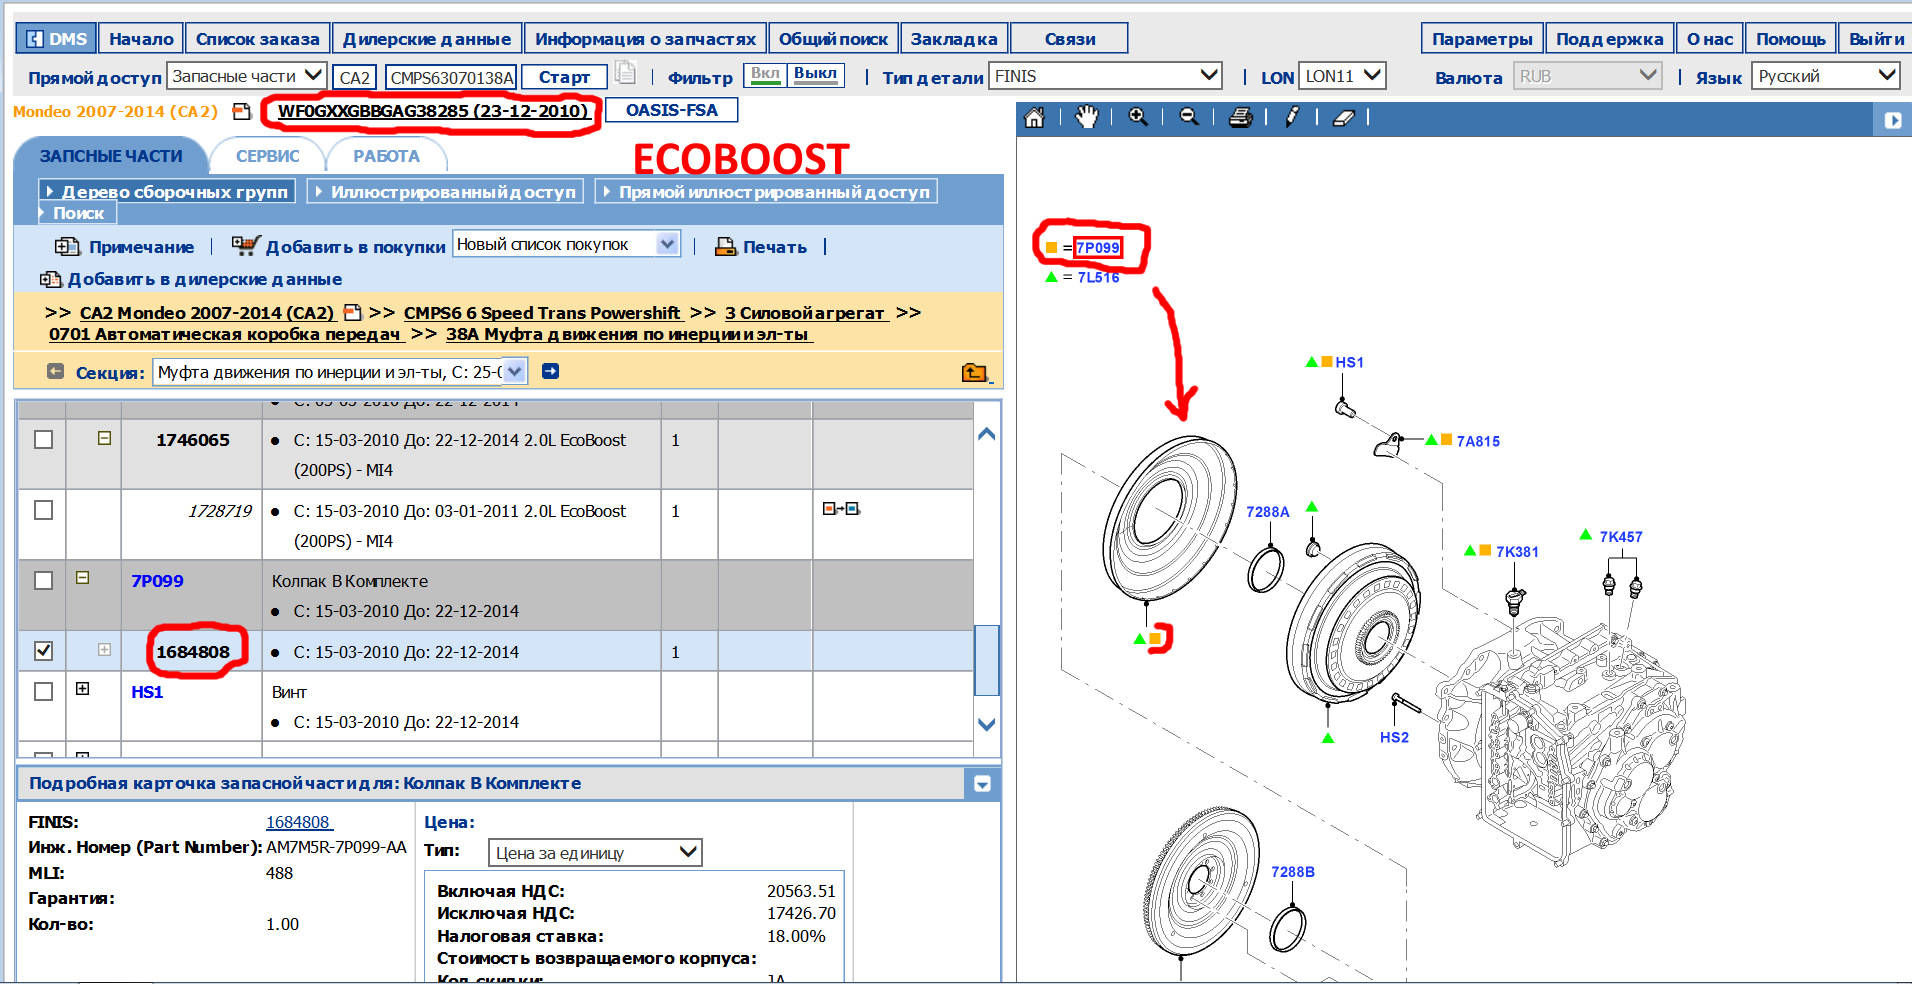Click the OASIS-FSA button
Image resolution: width=1912 pixels, height=984 pixels.
coord(672,110)
